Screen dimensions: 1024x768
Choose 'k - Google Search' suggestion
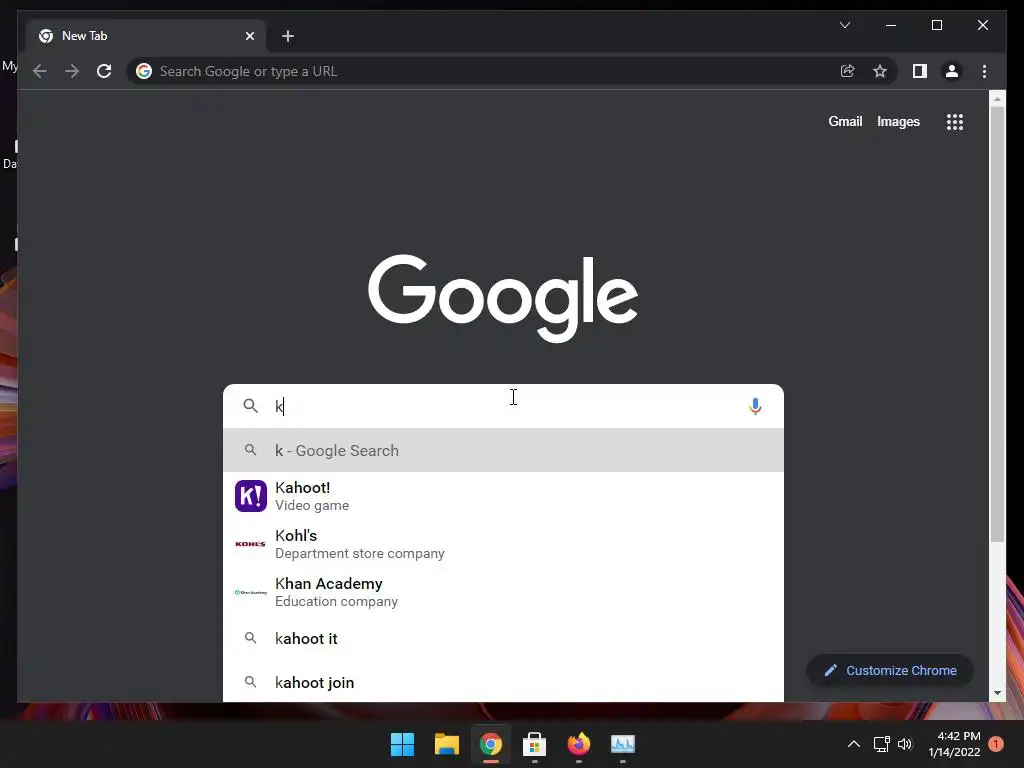(x=503, y=451)
